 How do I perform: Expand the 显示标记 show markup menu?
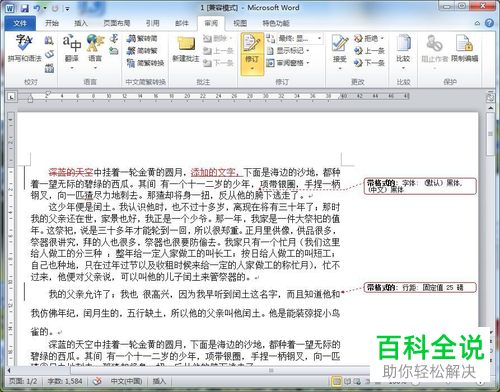coord(288,51)
